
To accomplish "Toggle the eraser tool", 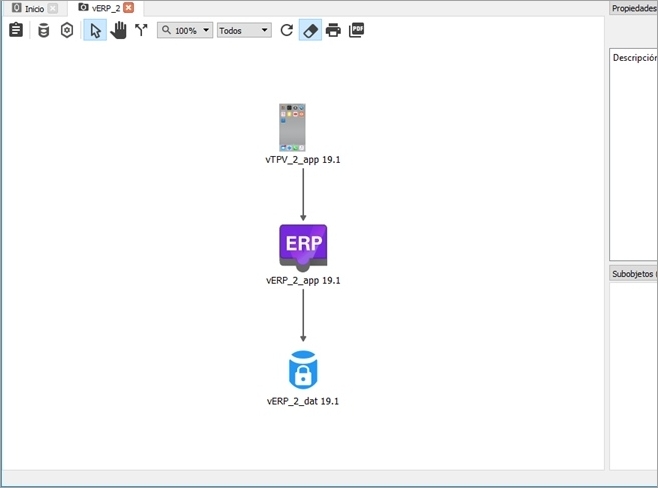I will [310, 30].
